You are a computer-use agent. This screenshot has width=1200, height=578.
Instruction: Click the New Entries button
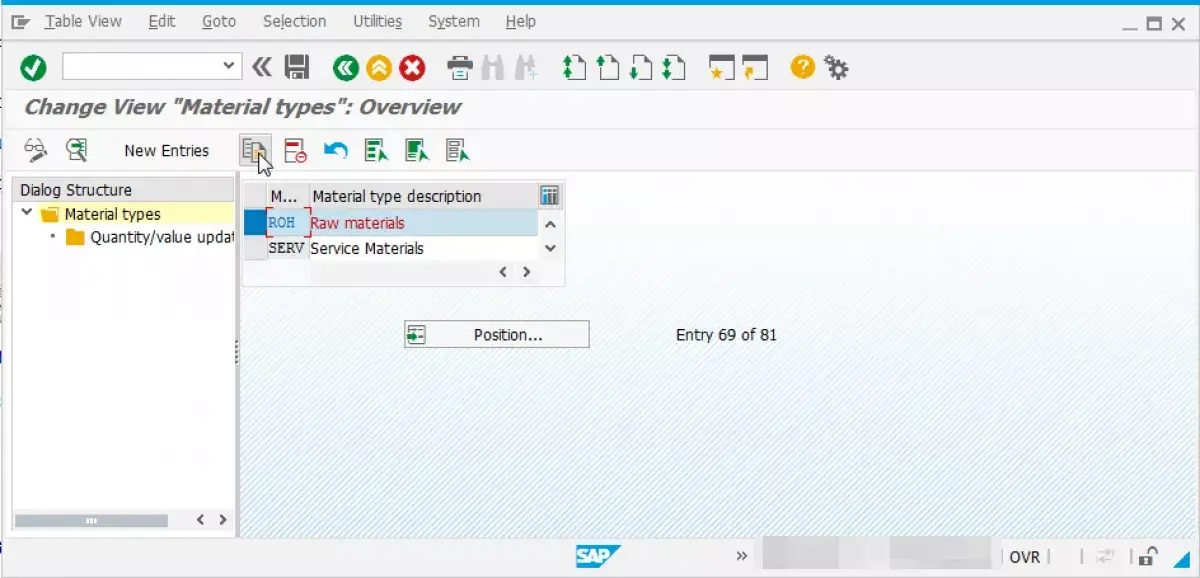pyautogui.click(x=167, y=151)
